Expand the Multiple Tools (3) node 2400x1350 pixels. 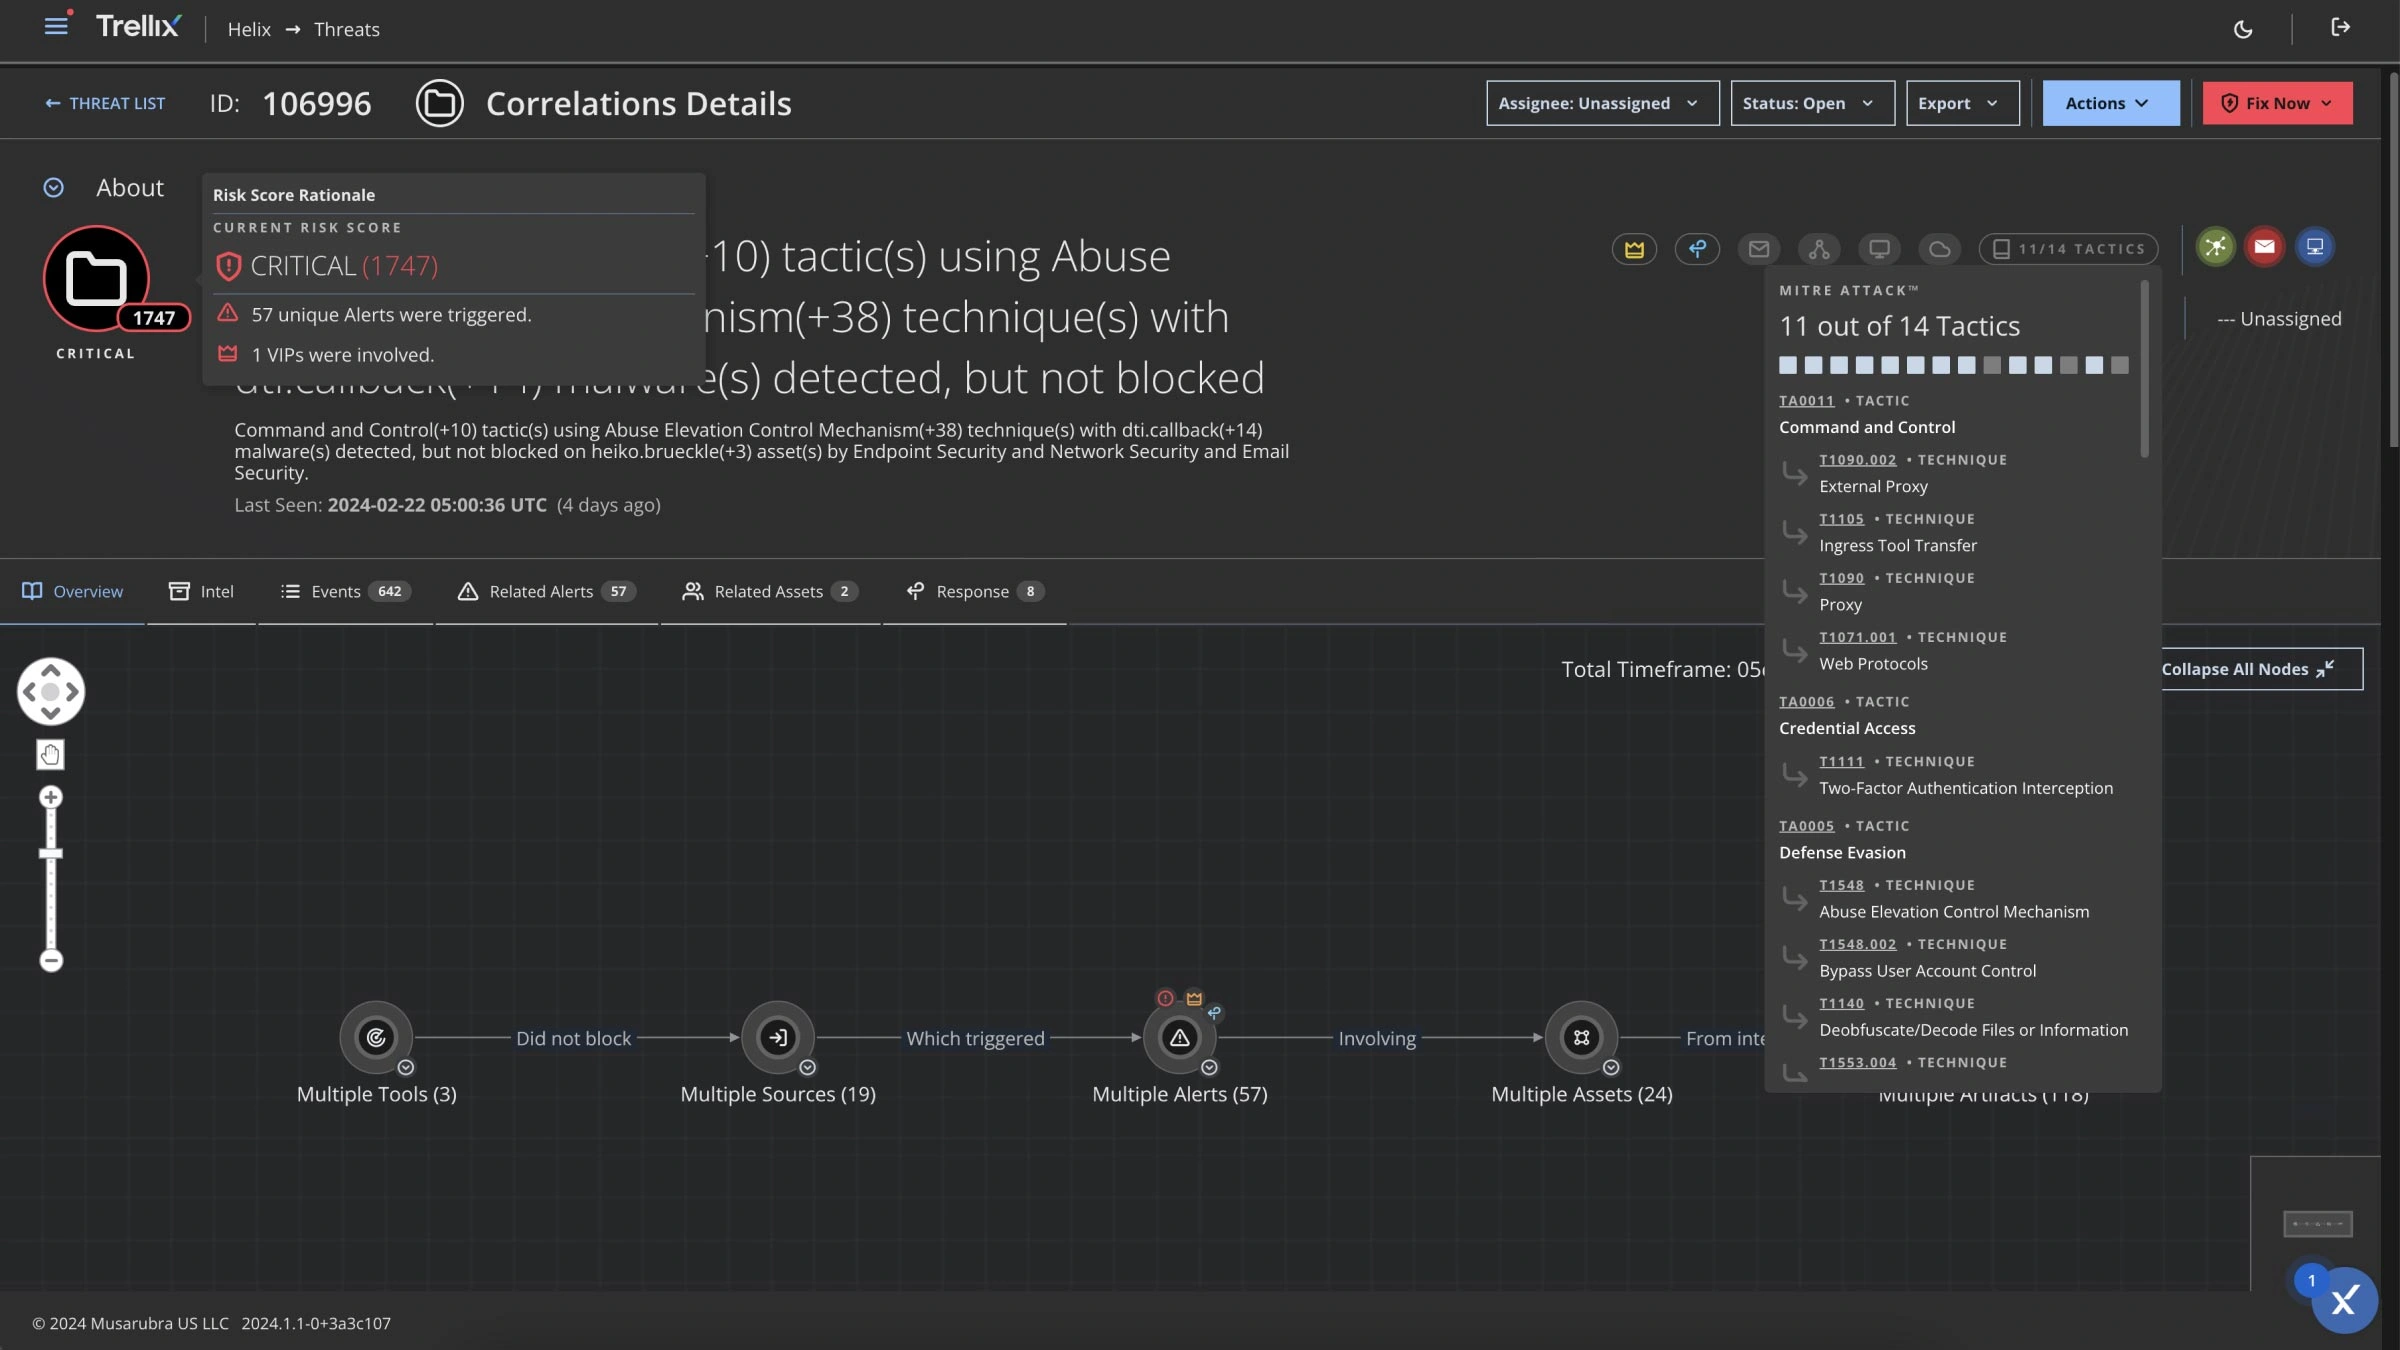tap(406, 1067)
